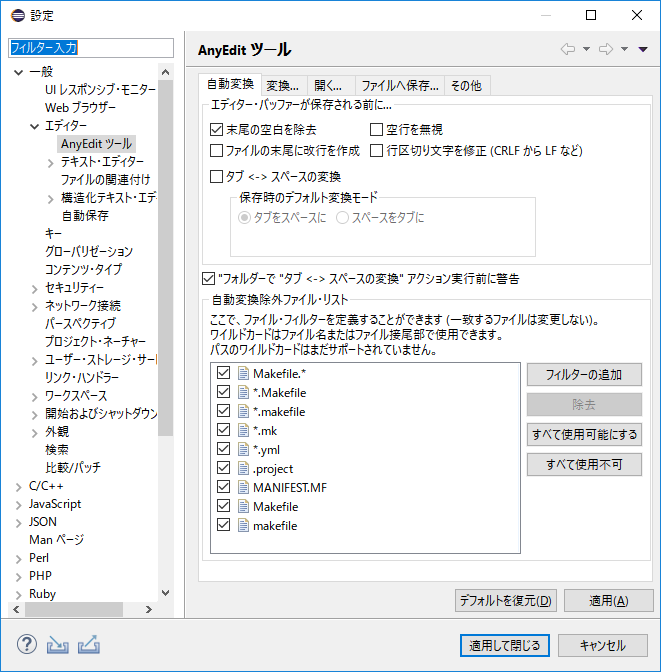Click the フィルター入力 search field

point(91,48)
